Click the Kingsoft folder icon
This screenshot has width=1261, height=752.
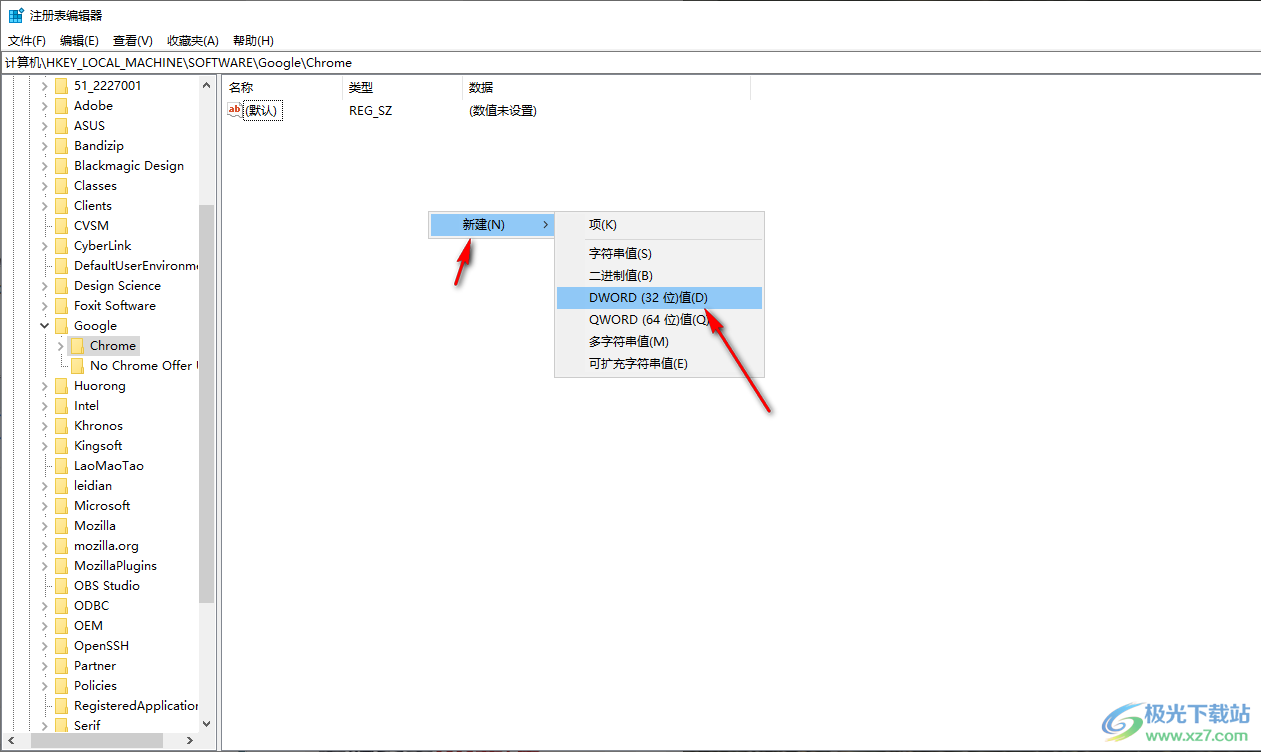point(62,446)
